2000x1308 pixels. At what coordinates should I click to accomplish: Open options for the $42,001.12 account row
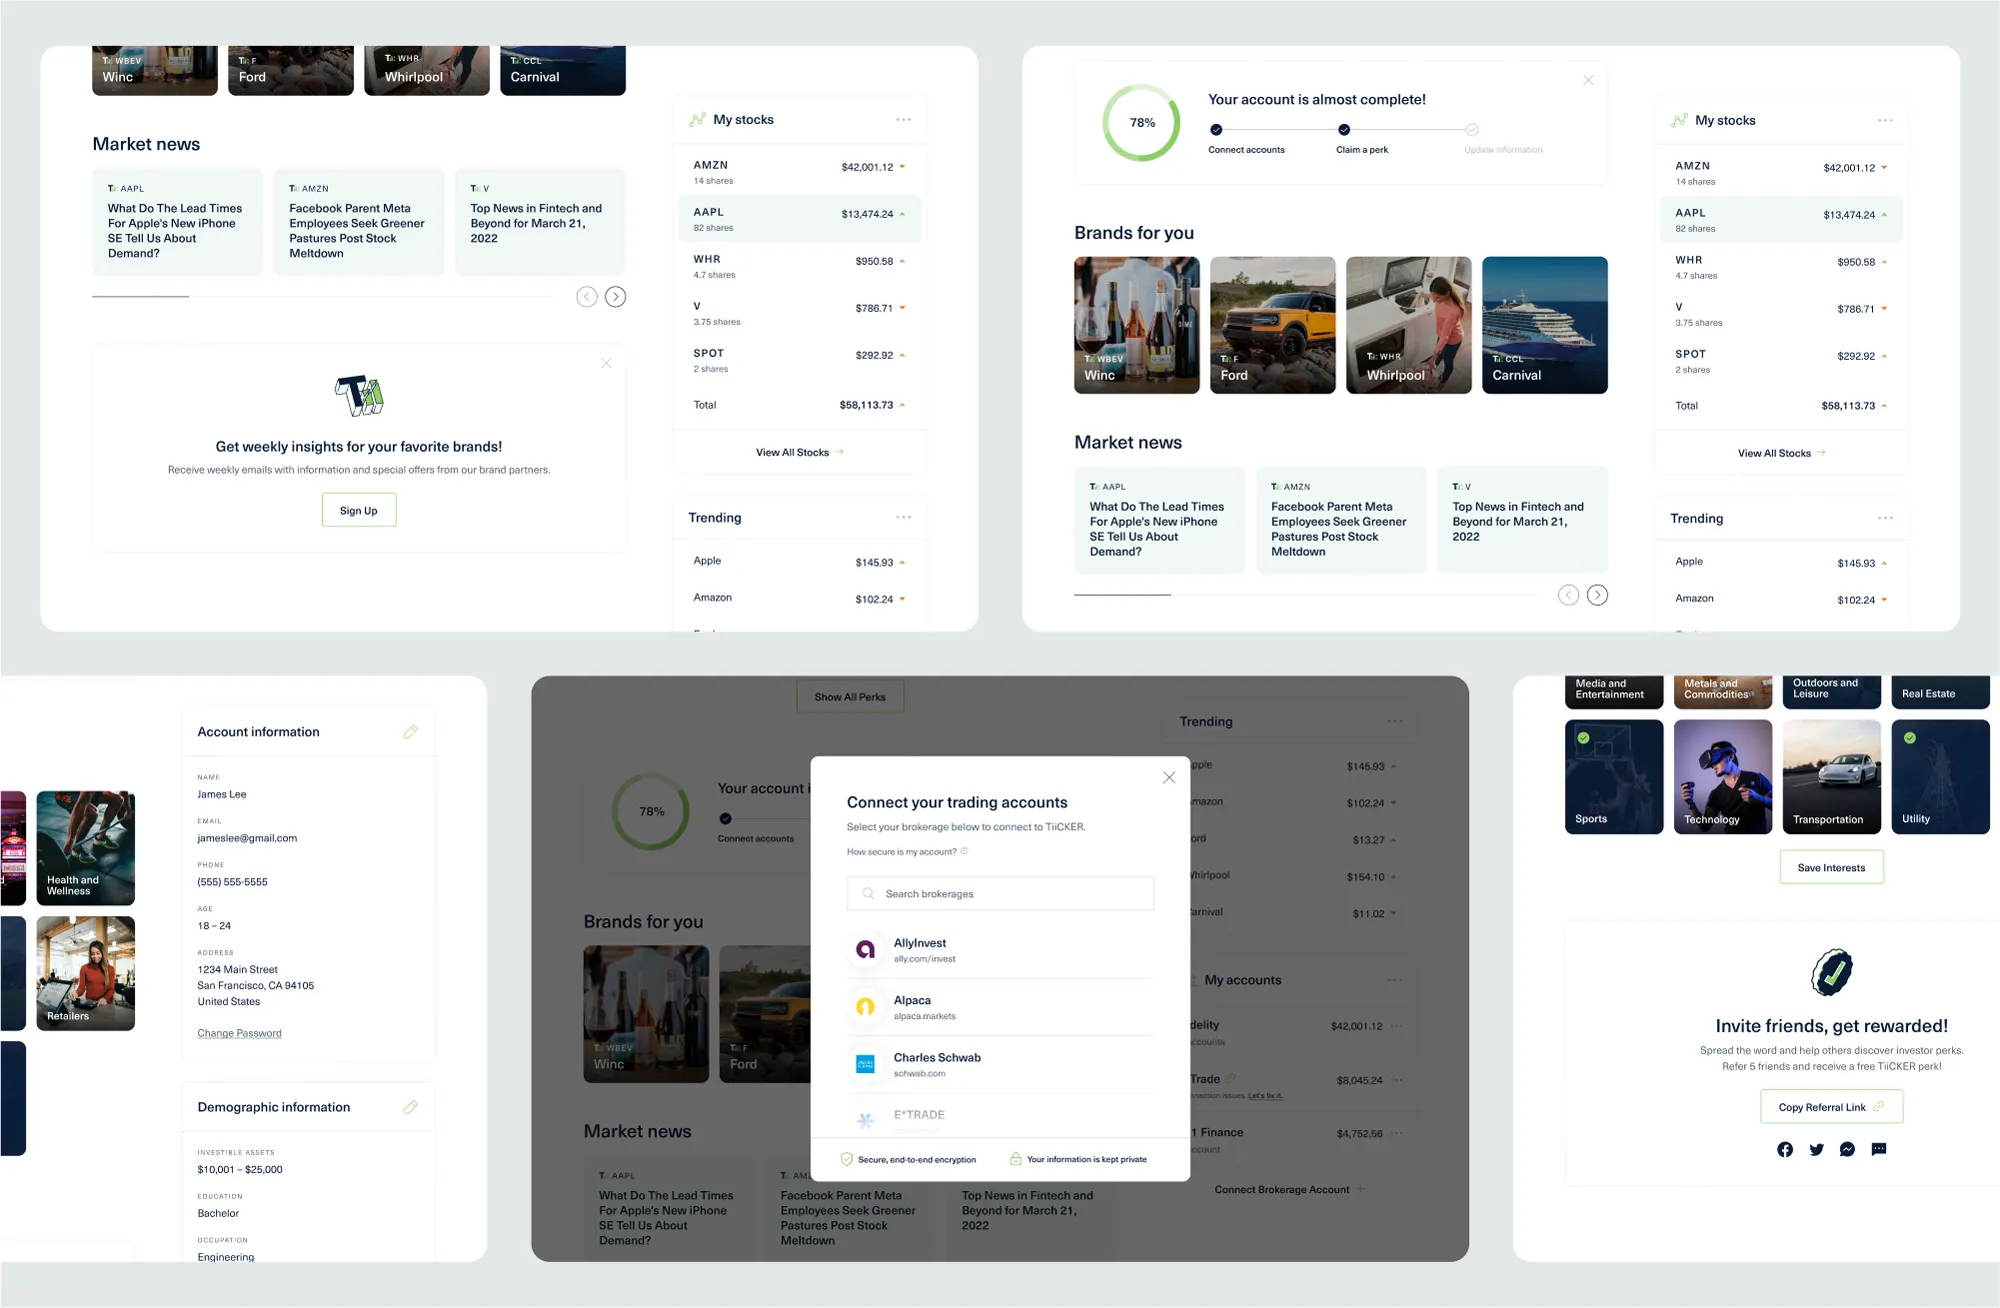coord(1396,1026)
